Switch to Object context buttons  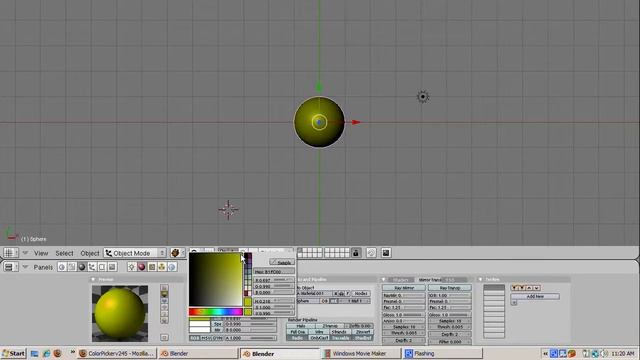click(x=92, y=267)
